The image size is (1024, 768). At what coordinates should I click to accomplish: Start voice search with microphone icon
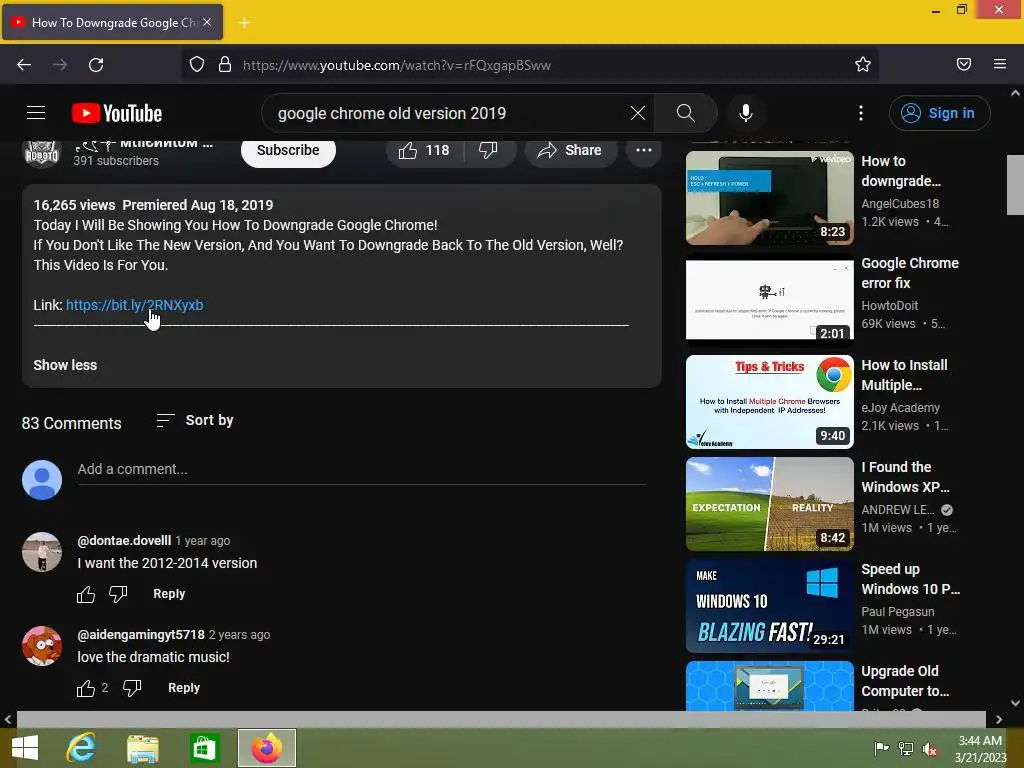(746, 113)
